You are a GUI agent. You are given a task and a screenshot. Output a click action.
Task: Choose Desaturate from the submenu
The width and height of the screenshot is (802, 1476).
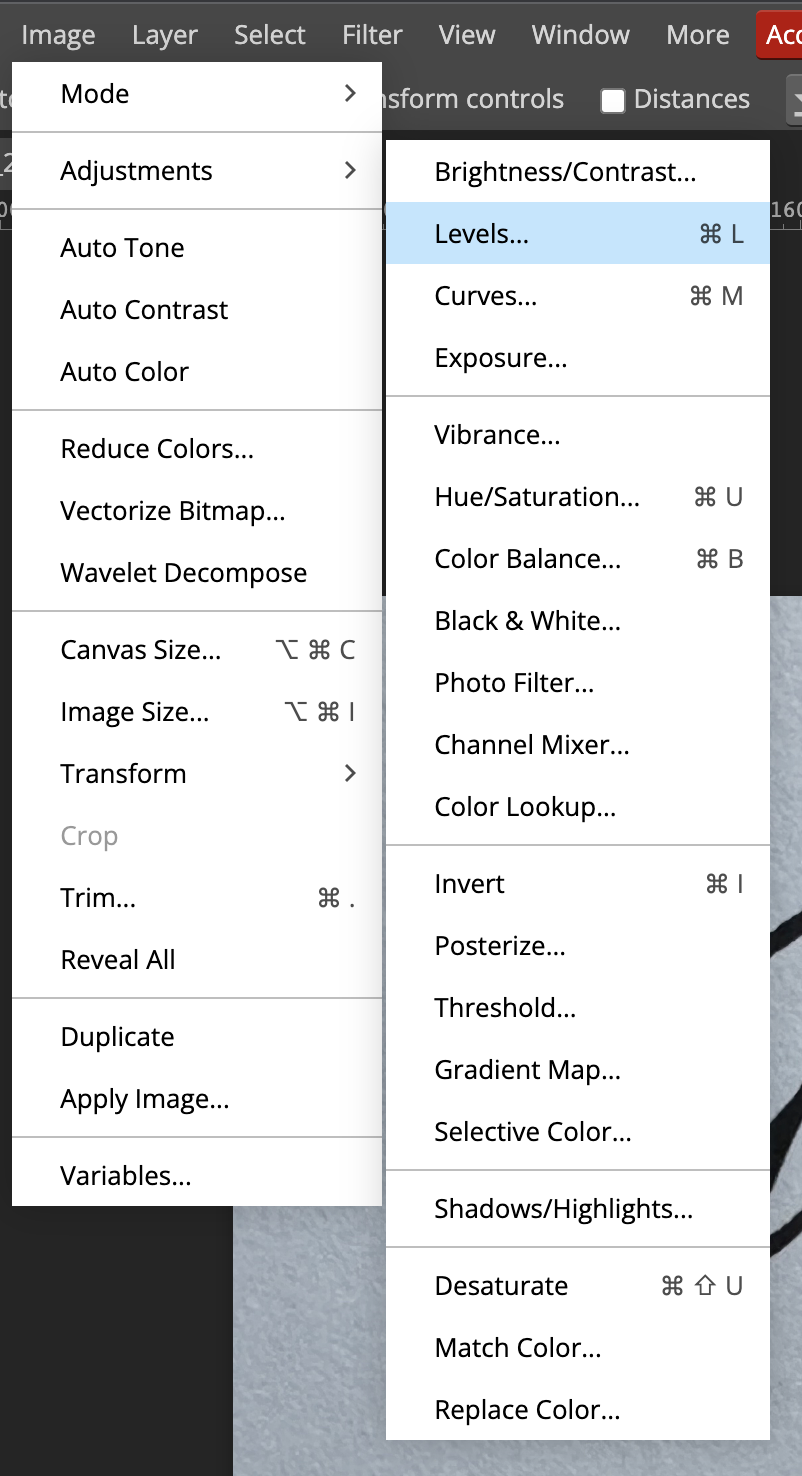coord(577,1286)
